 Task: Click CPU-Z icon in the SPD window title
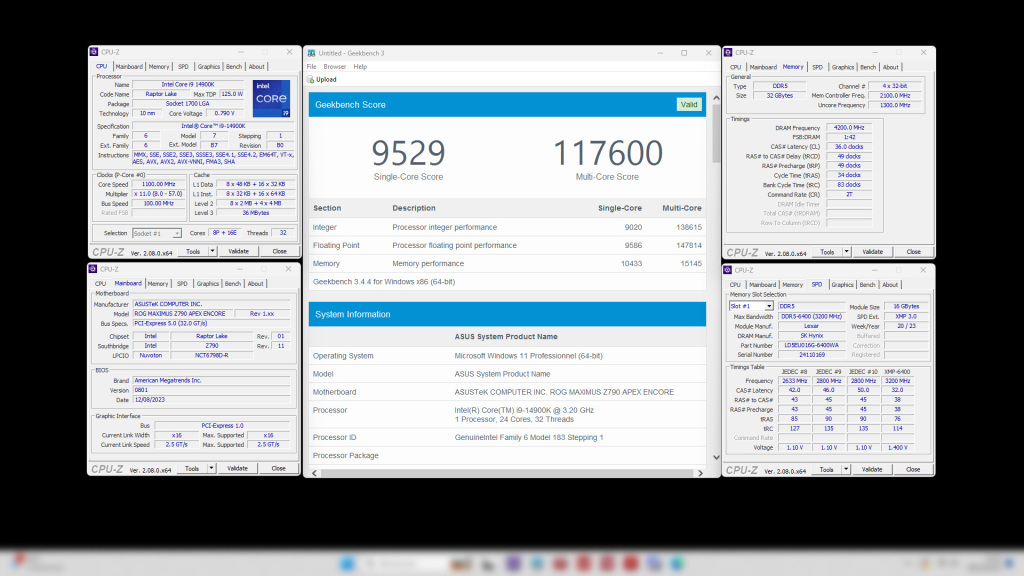coord(728,270)
